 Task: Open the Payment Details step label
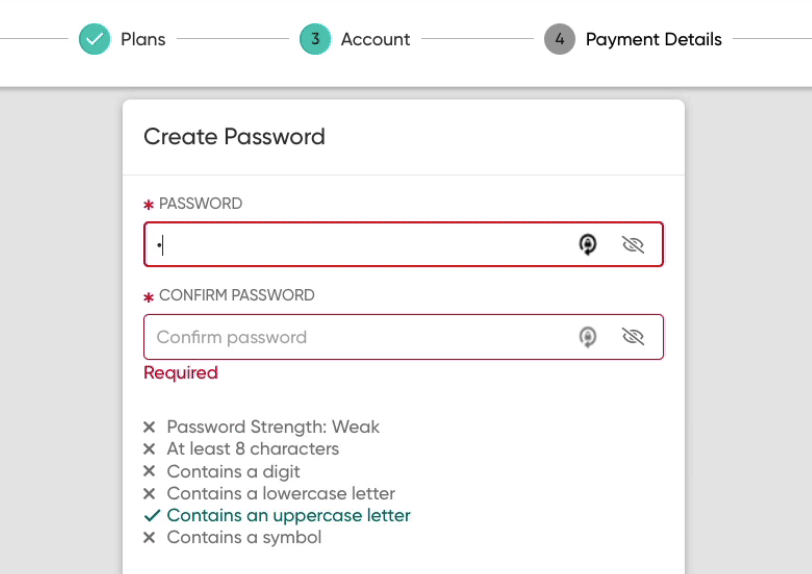pos(654,39)
